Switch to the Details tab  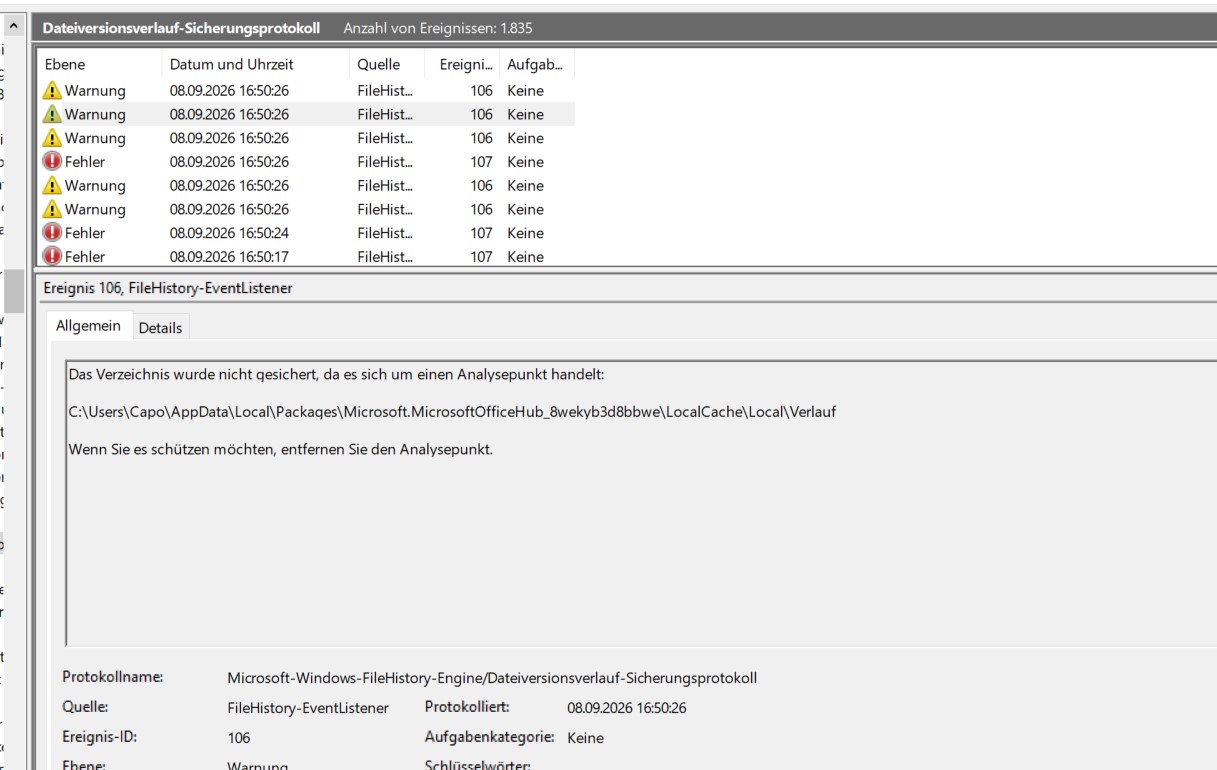click(x=160, y=327)
